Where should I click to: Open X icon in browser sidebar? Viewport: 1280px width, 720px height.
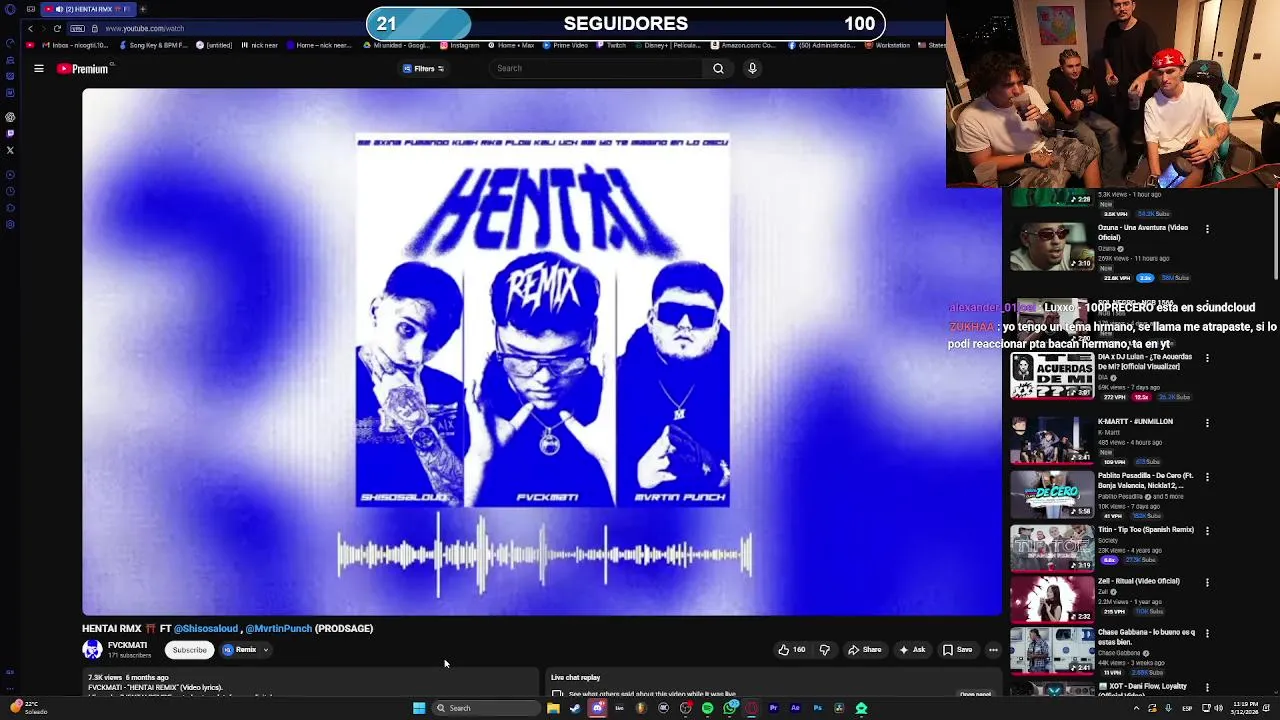10,151
